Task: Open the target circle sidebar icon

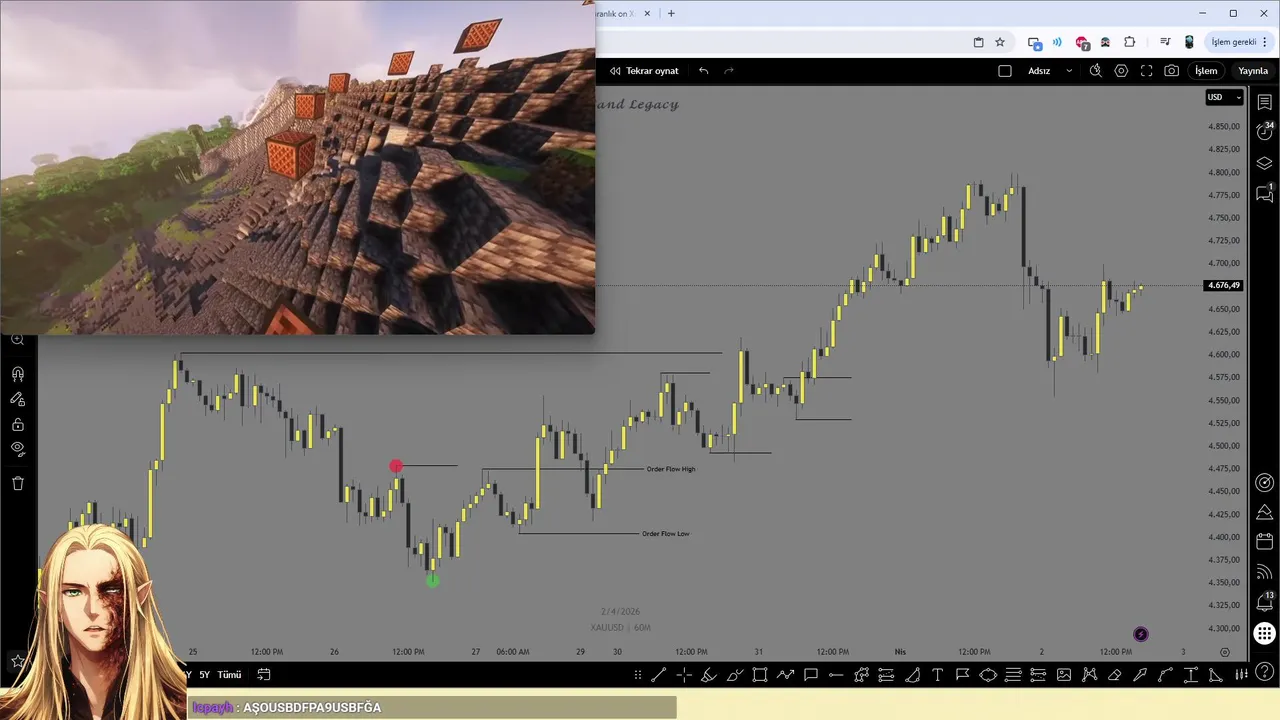Action: (x=1265, y=483)
